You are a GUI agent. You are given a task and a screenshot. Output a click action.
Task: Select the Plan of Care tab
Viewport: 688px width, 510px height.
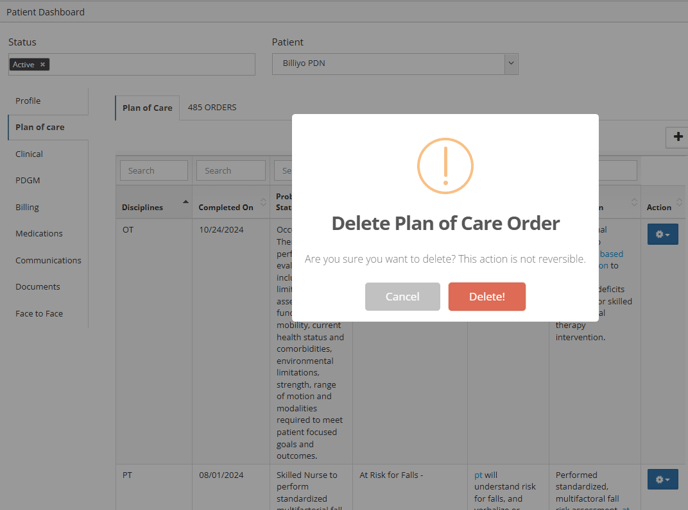point(147,108)
